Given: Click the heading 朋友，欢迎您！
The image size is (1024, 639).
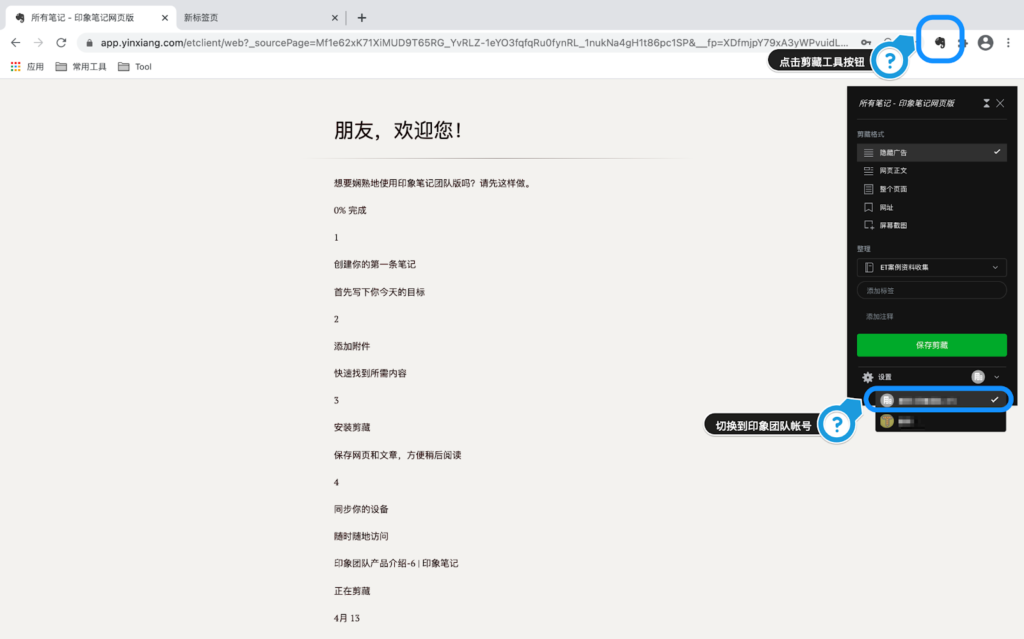Looking at the screenshot, I should coord(398,130).
